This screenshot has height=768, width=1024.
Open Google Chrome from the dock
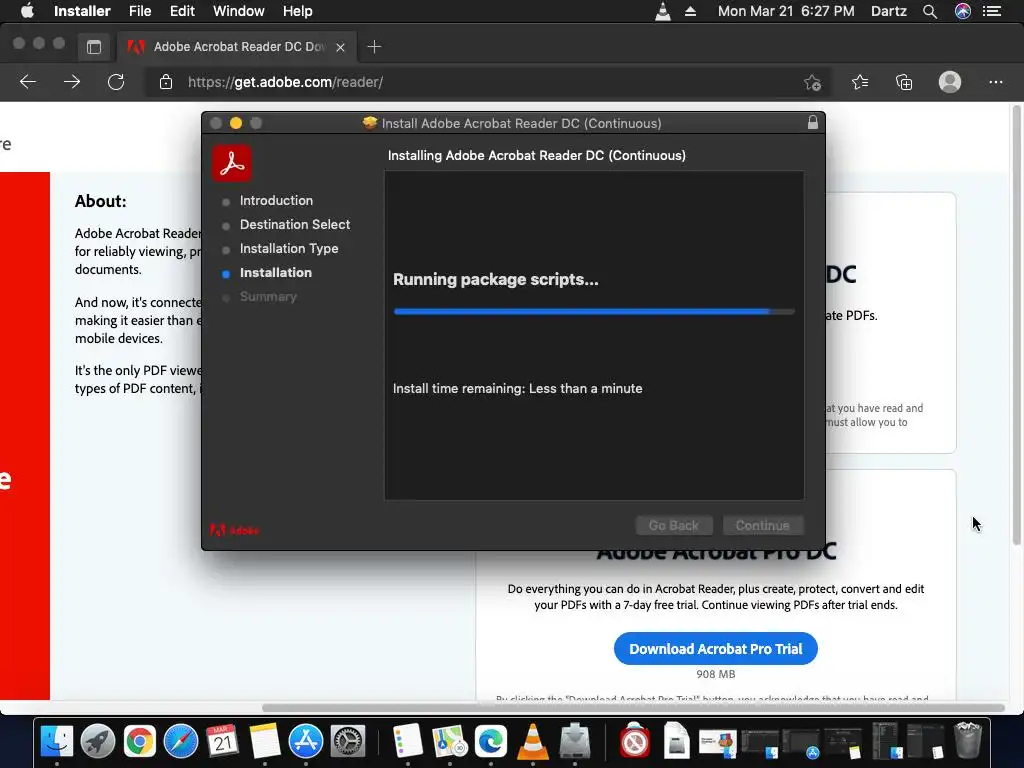click(x=140, y=741)
